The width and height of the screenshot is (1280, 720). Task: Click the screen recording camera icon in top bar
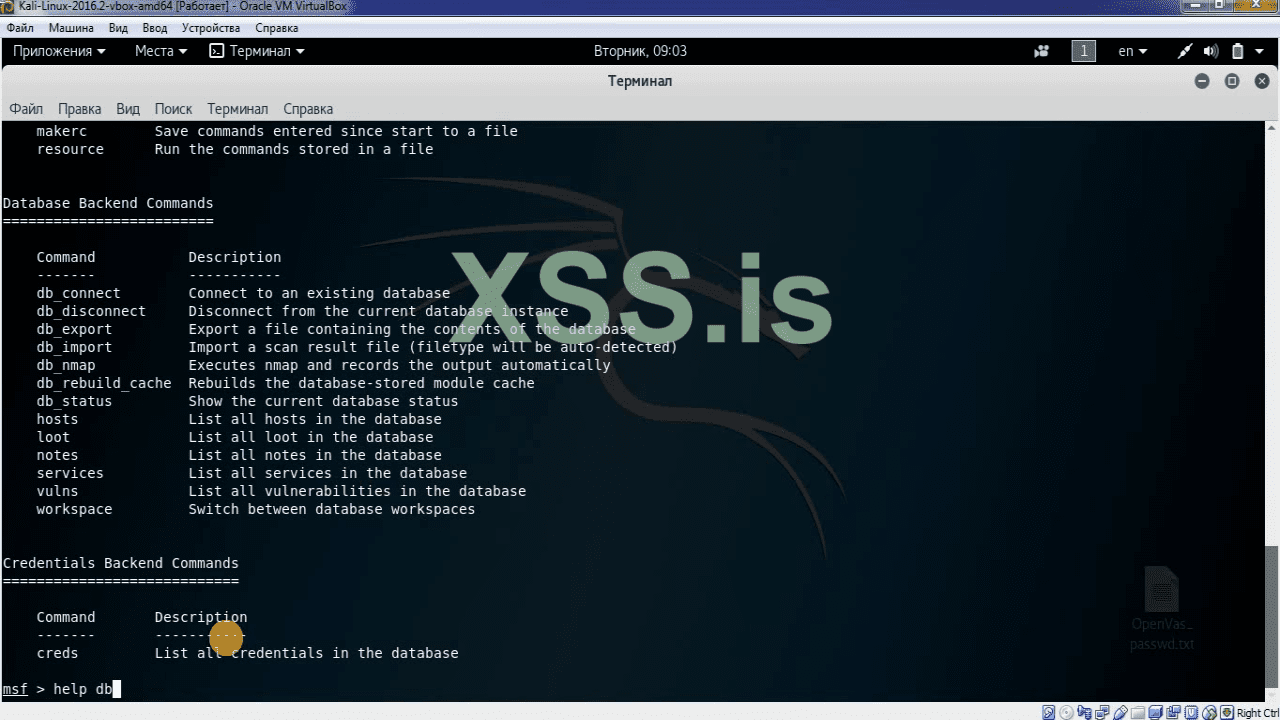(x=1042, y=51)
